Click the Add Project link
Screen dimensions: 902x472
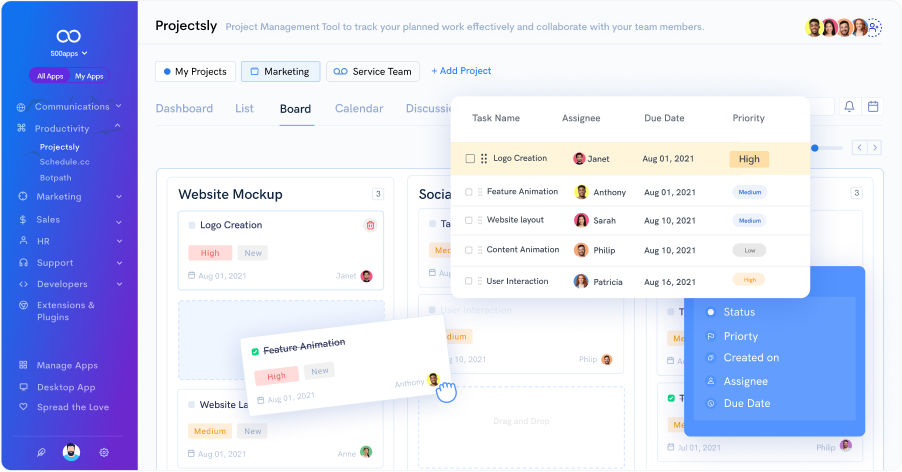click(x=461, y=71)
